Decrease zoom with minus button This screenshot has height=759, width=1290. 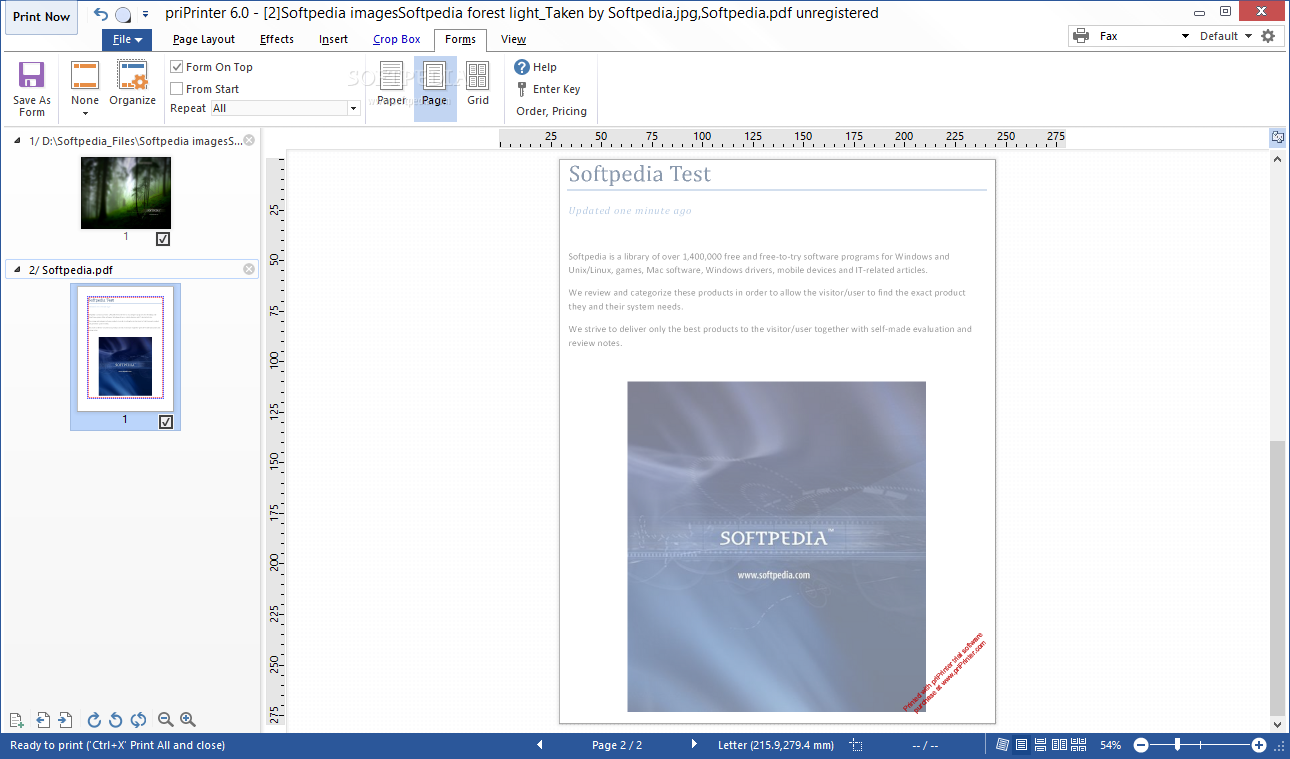1141,745
